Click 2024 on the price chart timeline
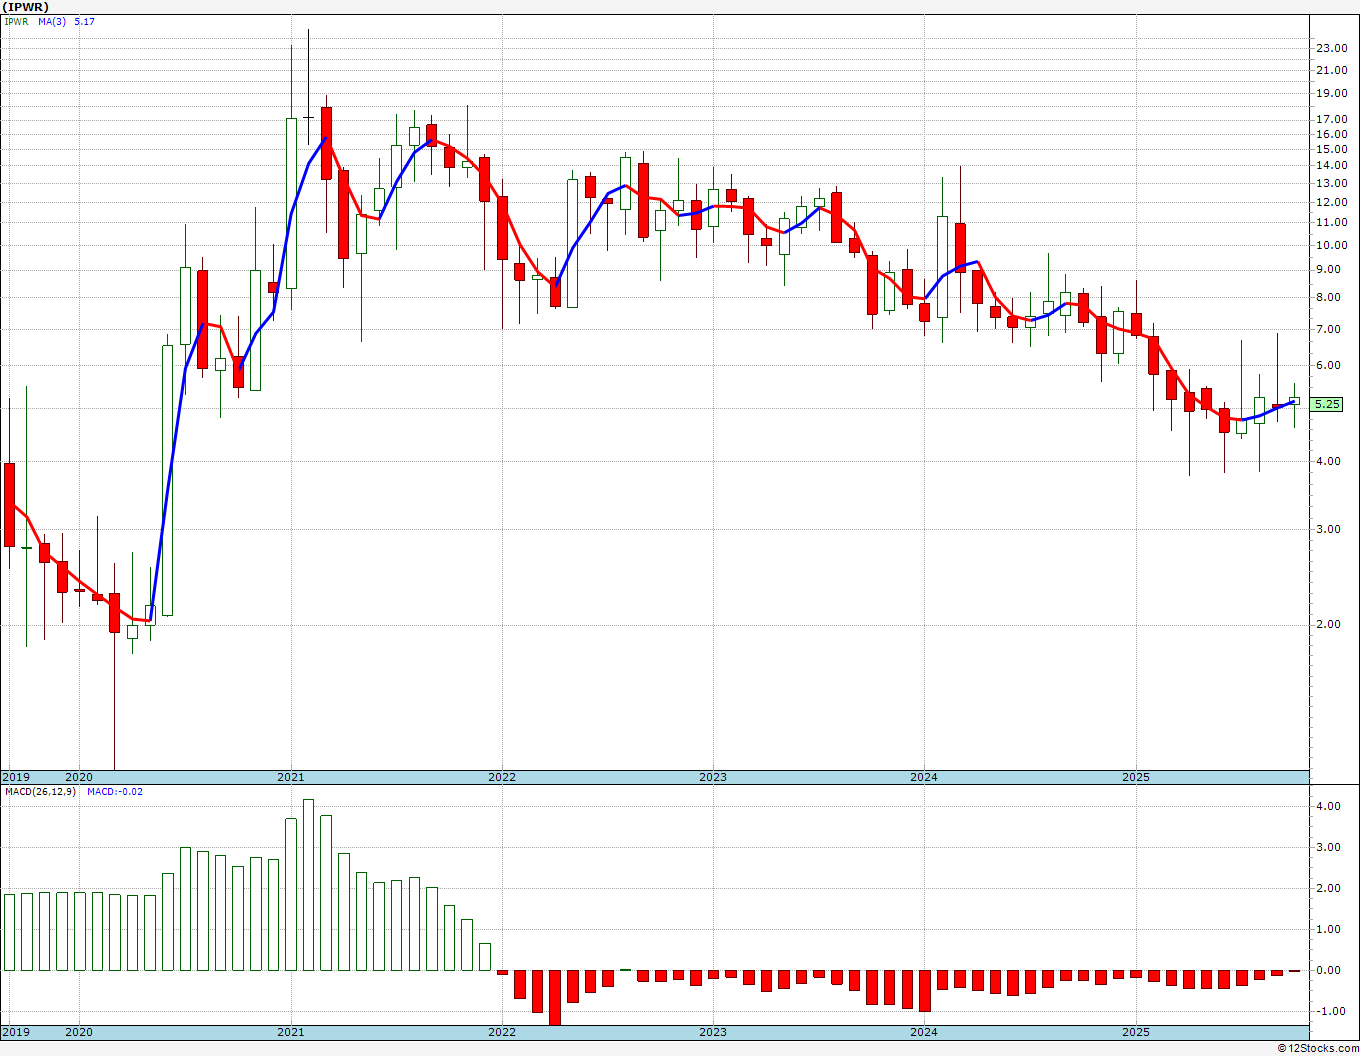The image size is (1360, 1056). click(924, 777)
